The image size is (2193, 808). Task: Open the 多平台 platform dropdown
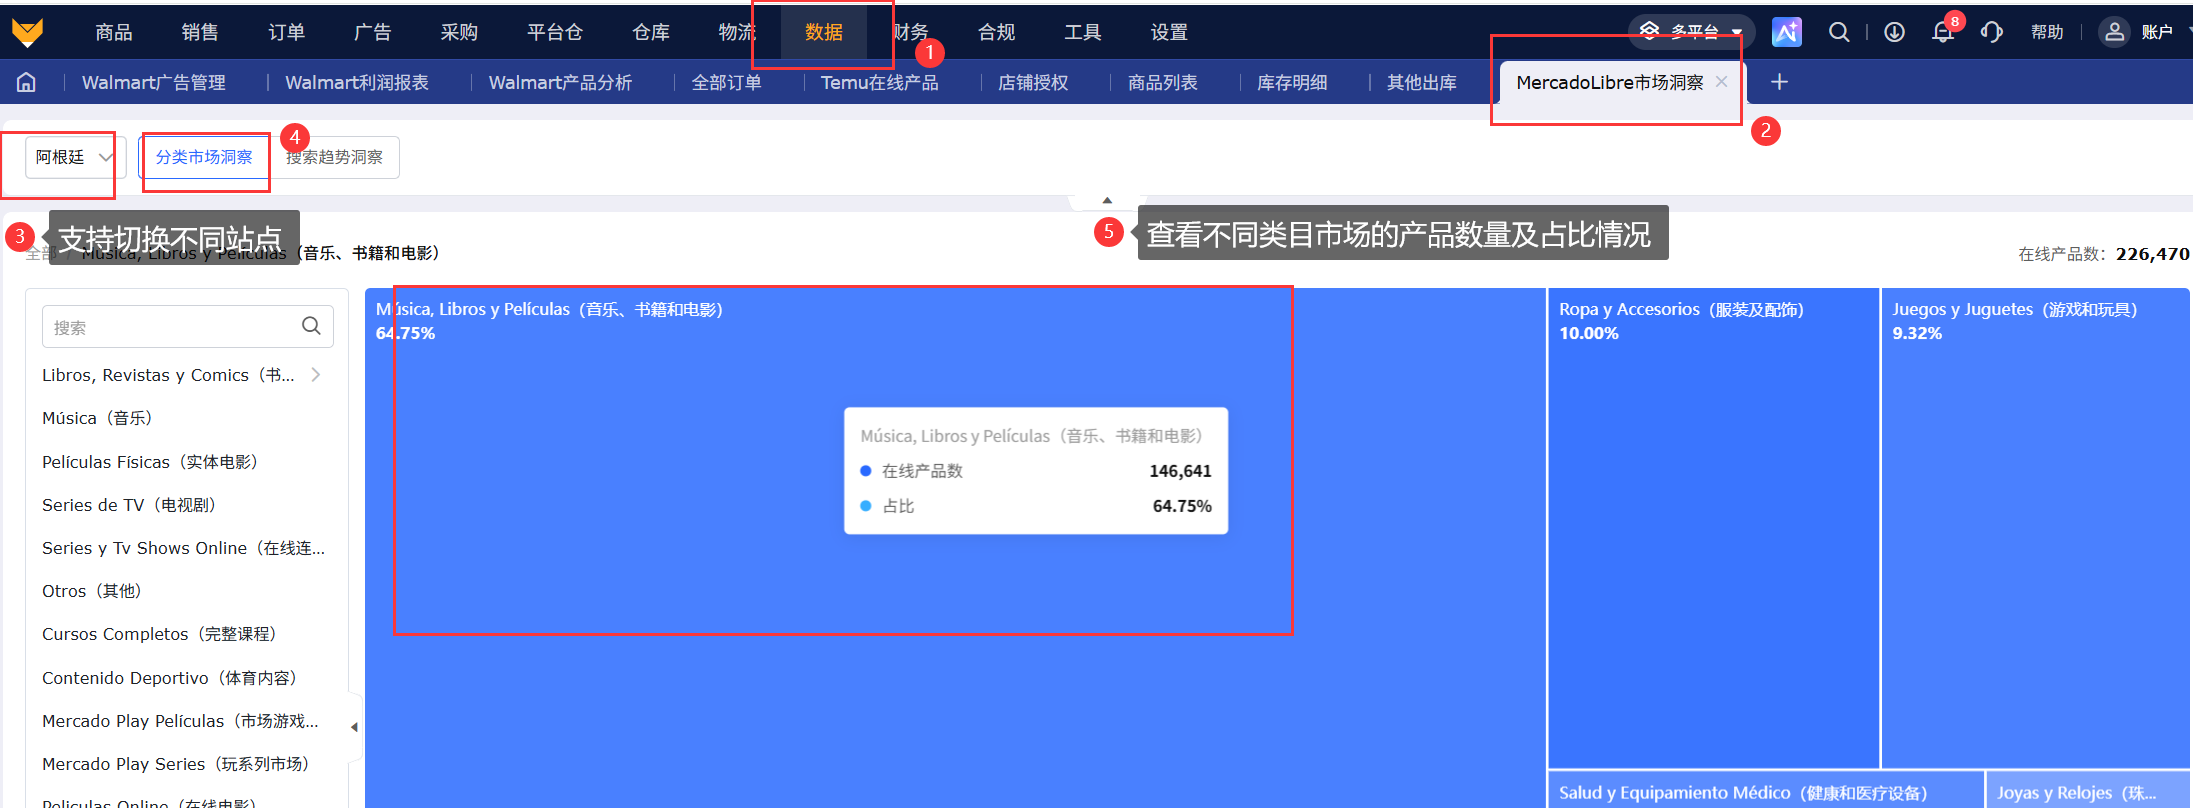1691,32
